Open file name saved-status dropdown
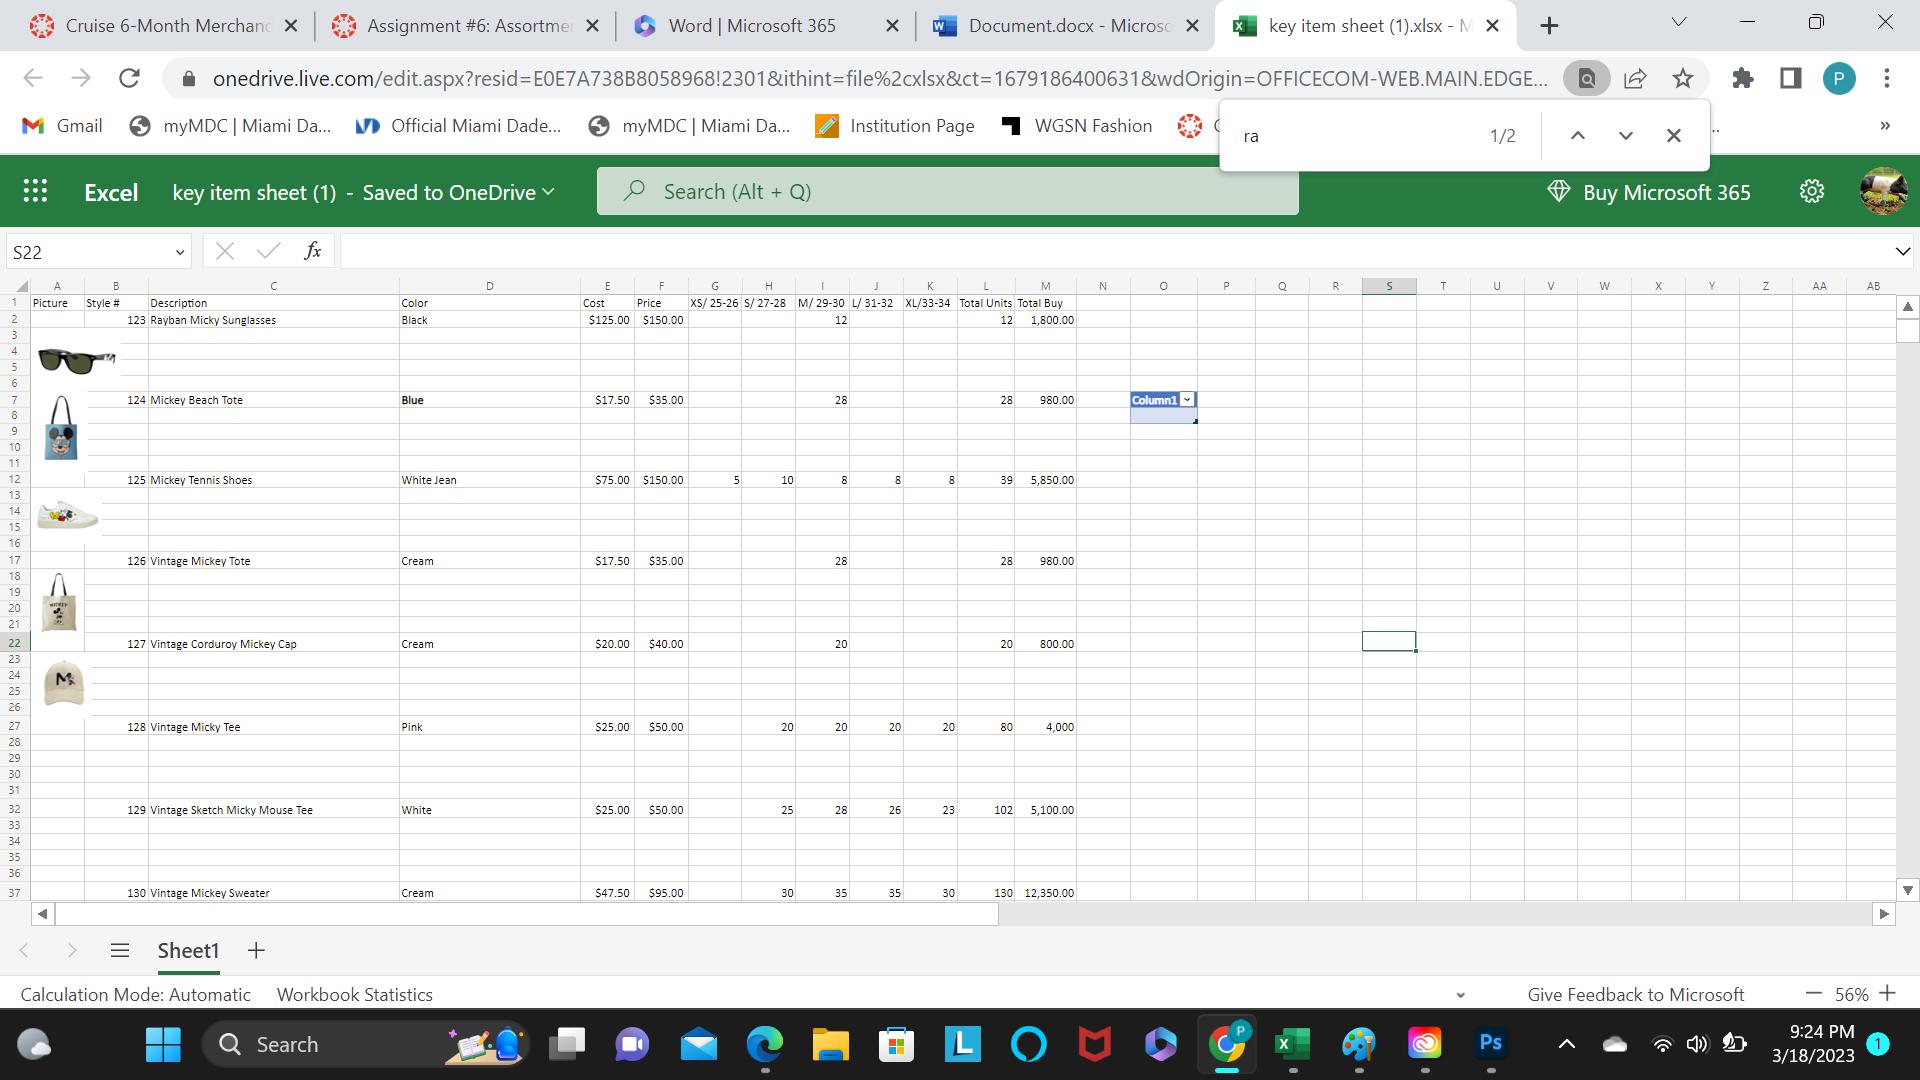The width and height of the screenshot is (1920, 1080). [x=548, y=192]
